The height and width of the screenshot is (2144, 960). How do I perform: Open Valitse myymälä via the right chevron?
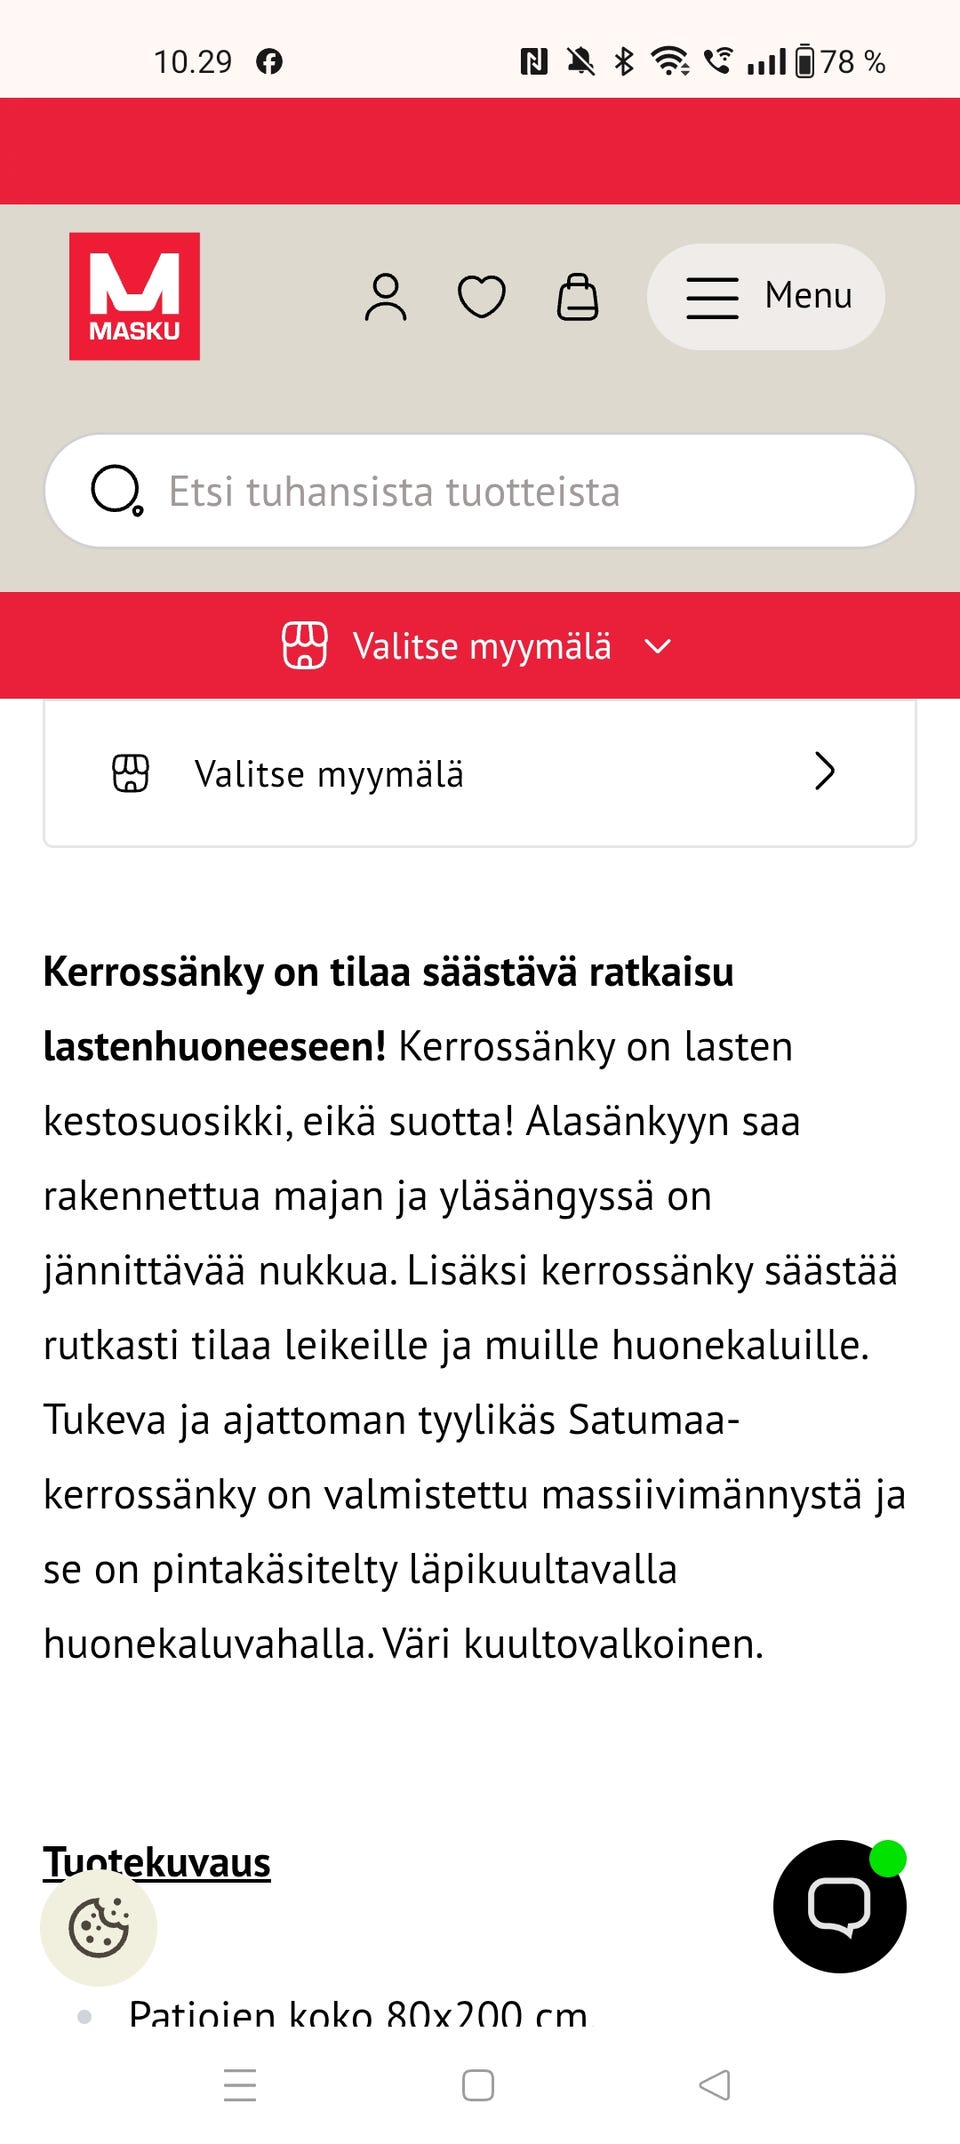click(824, 772)
